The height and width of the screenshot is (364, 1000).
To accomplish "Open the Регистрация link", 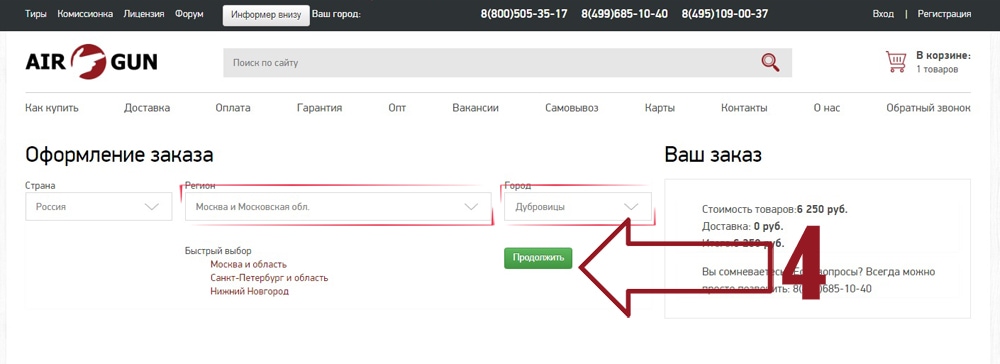I will pyautogui.click(x=945, y=14).
